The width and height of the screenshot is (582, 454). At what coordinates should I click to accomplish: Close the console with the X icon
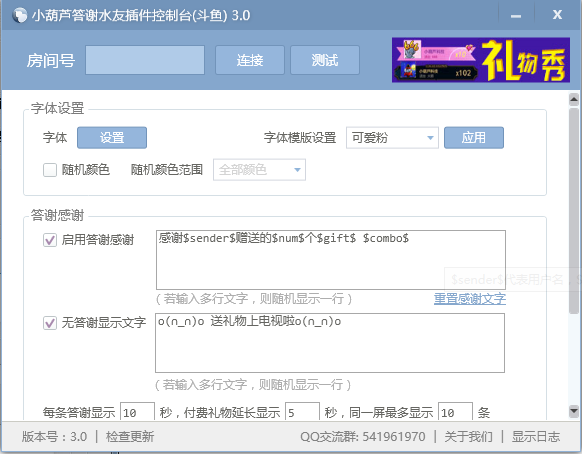(x=557, y=15)
